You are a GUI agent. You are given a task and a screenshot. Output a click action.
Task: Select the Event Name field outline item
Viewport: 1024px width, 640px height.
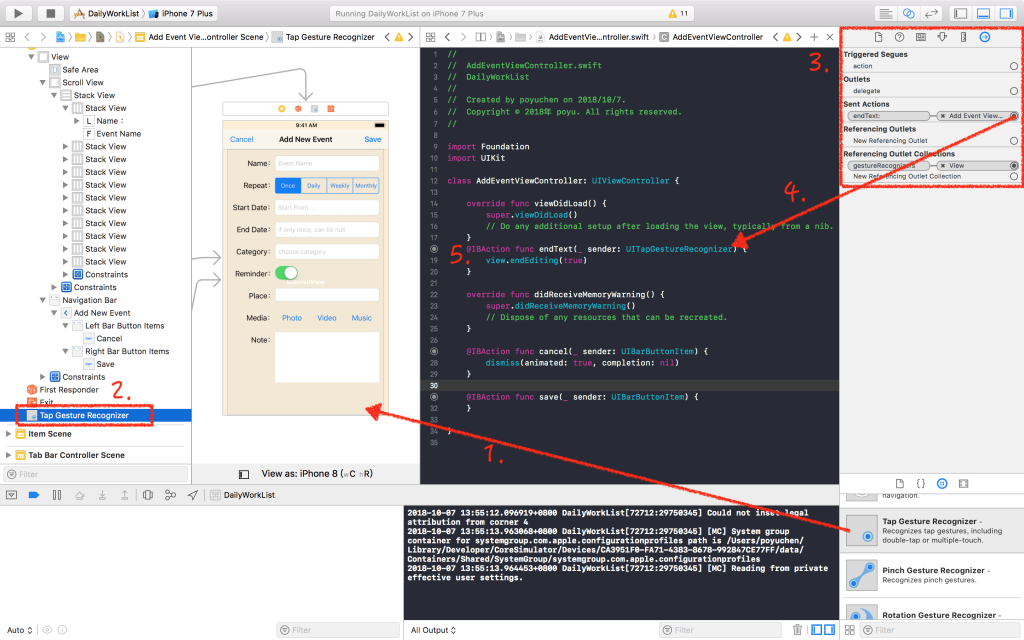click(x=118, y=133)
